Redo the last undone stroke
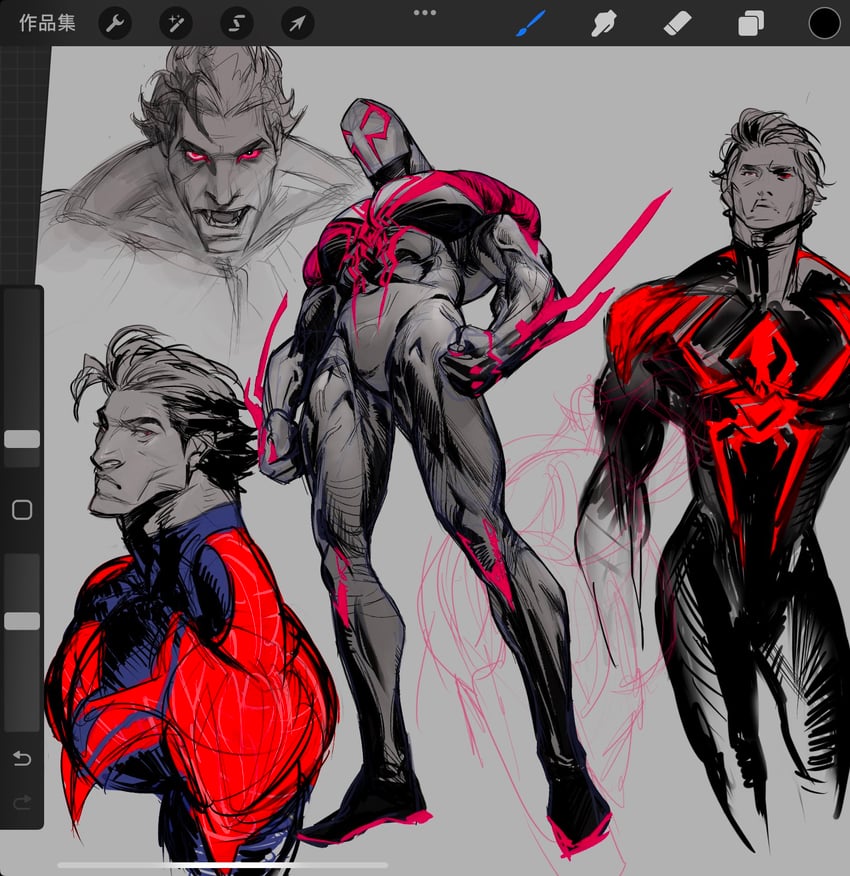The width and height of the screenshot is (850, 876). (x=22, y=803)
